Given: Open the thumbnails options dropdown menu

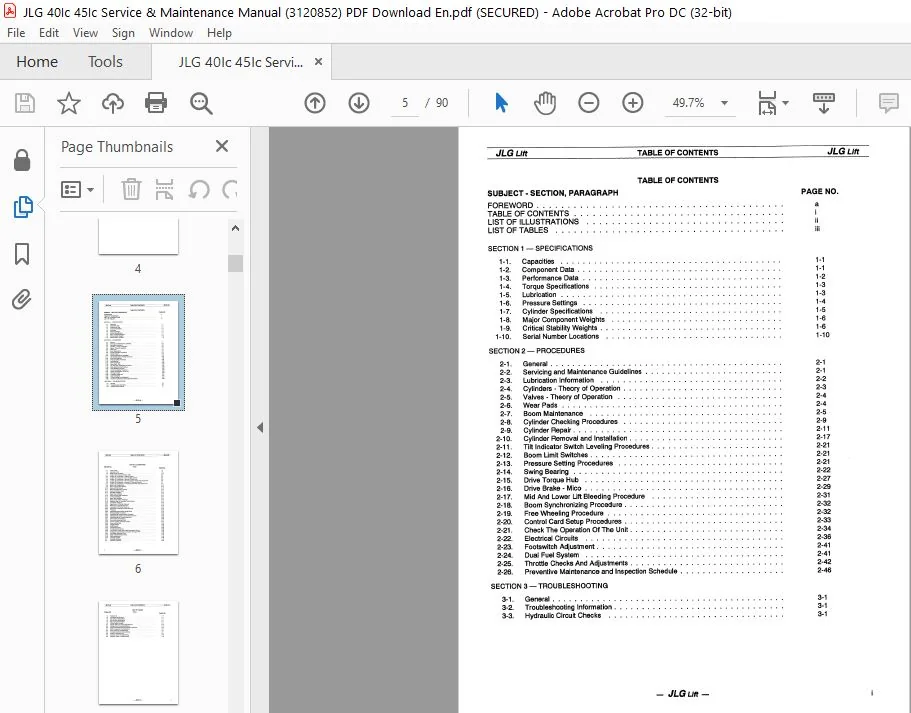Looking at the screenshot, I should (x=77, y=189).
